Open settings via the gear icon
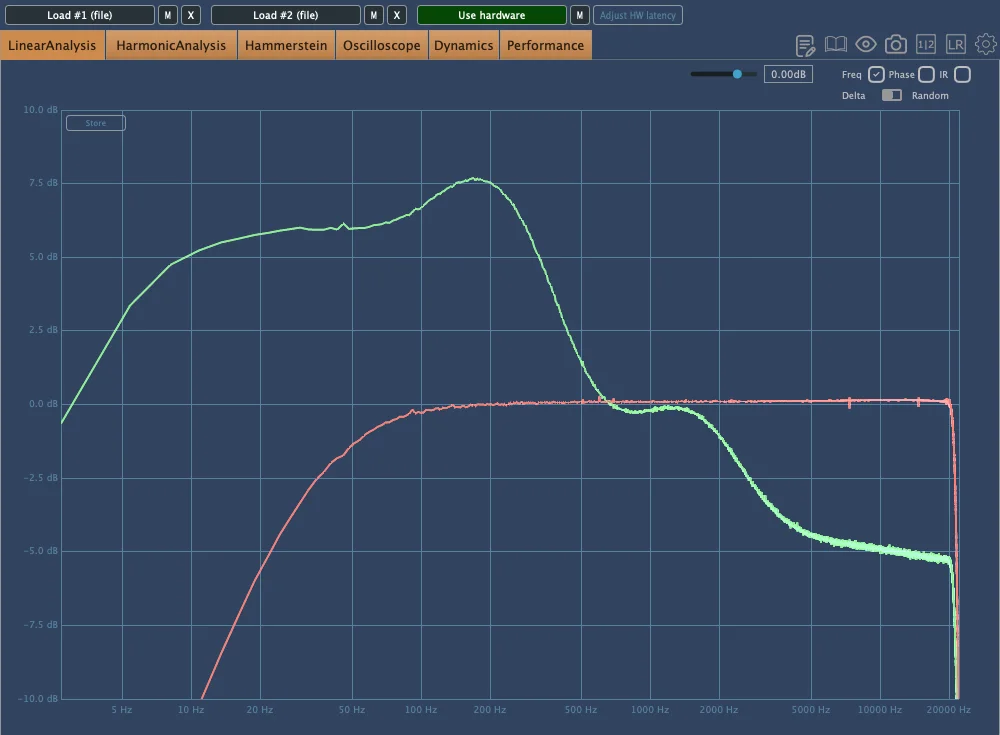 (x=986, y=45)
